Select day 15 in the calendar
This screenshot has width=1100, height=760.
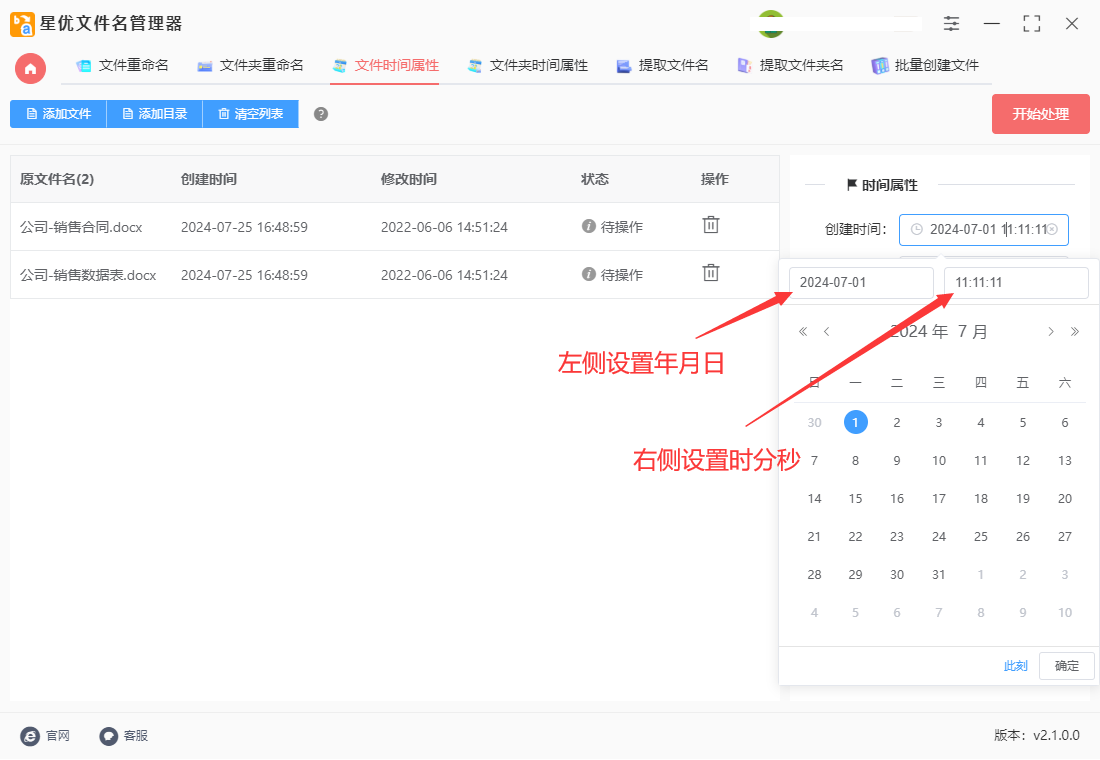point(855,498)
